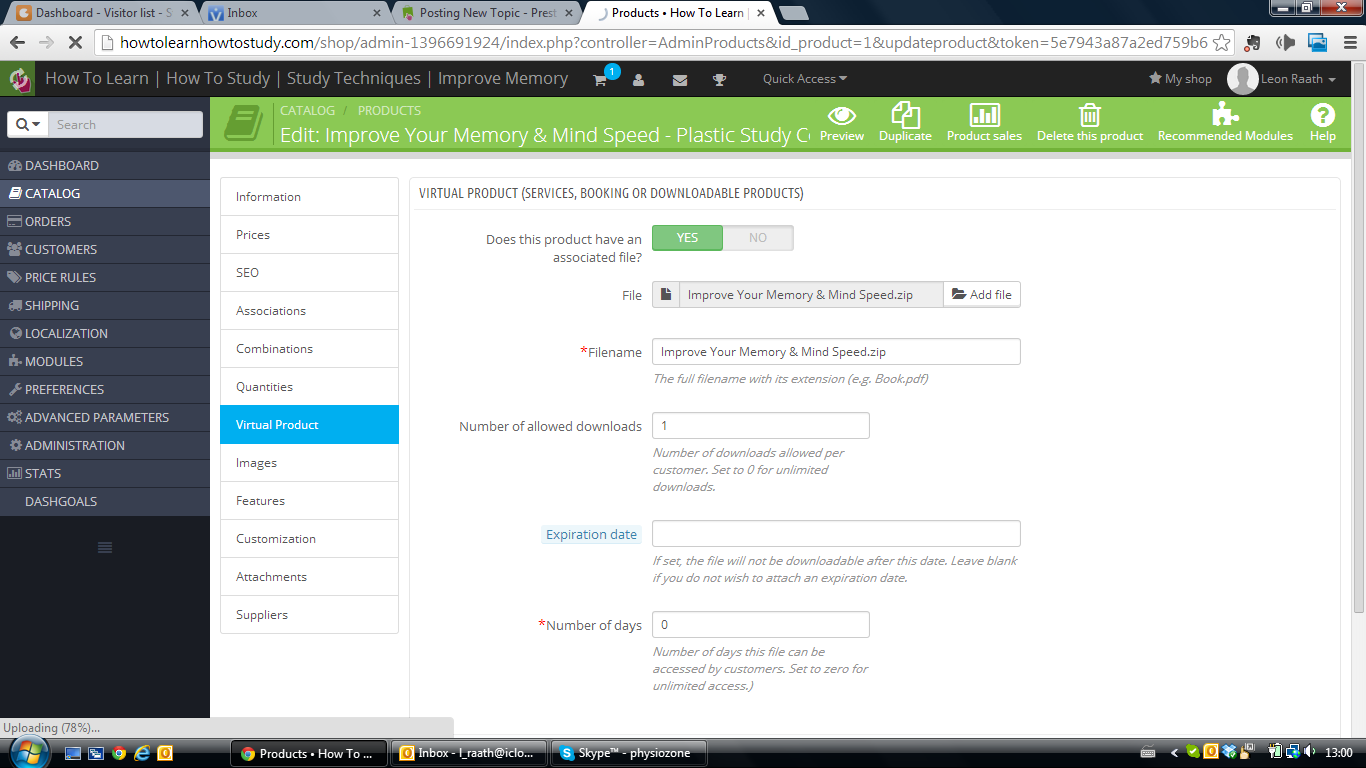Image resolution: width=1366 pixels, height=768 pixels.
Task: Set associated file toggle to NO
Action: point(758,238)
